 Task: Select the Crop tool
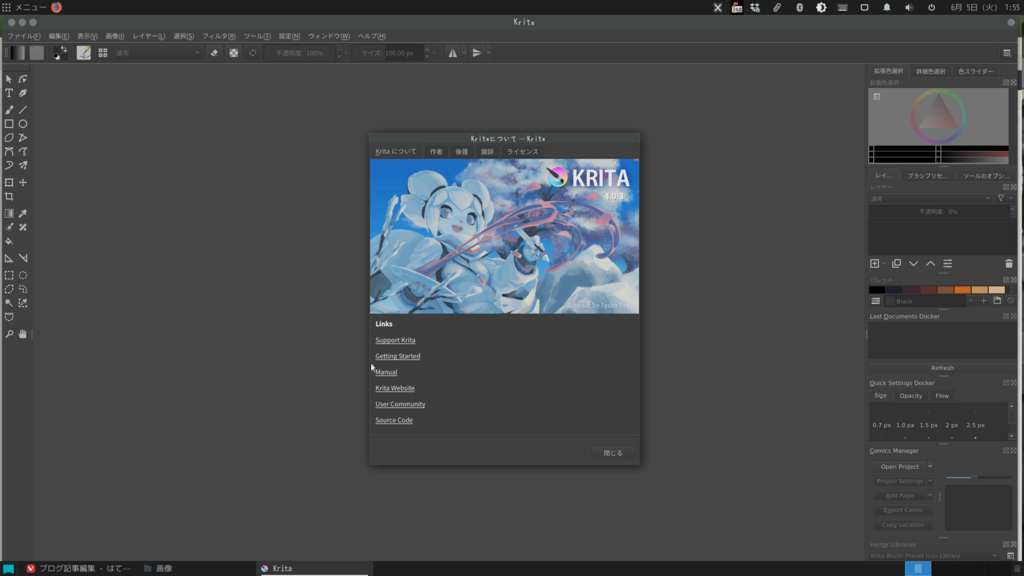(x=9, y=197)
